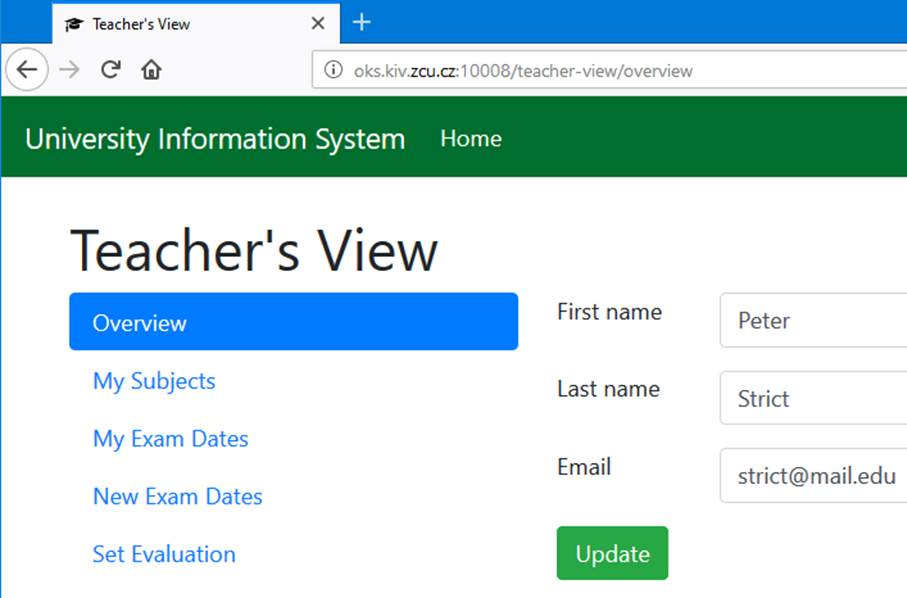Screen dimensions: 907x598
Task: Reload the page with the refresh icon
Action: [110, 69]
